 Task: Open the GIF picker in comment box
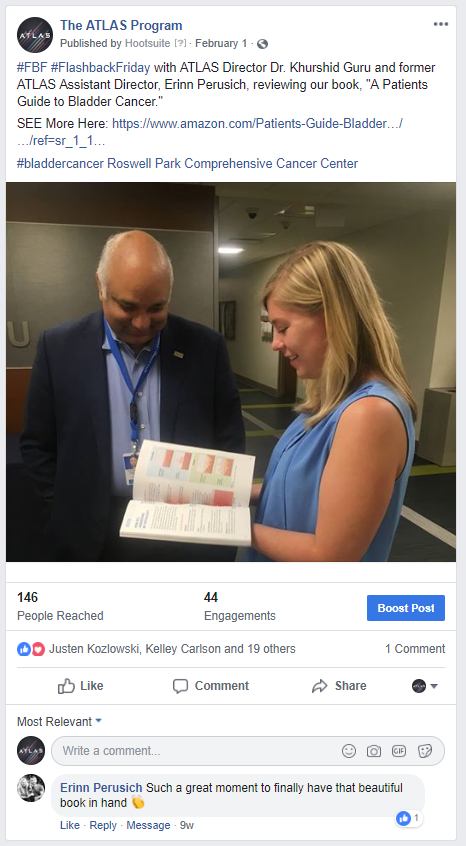(399, 751)
